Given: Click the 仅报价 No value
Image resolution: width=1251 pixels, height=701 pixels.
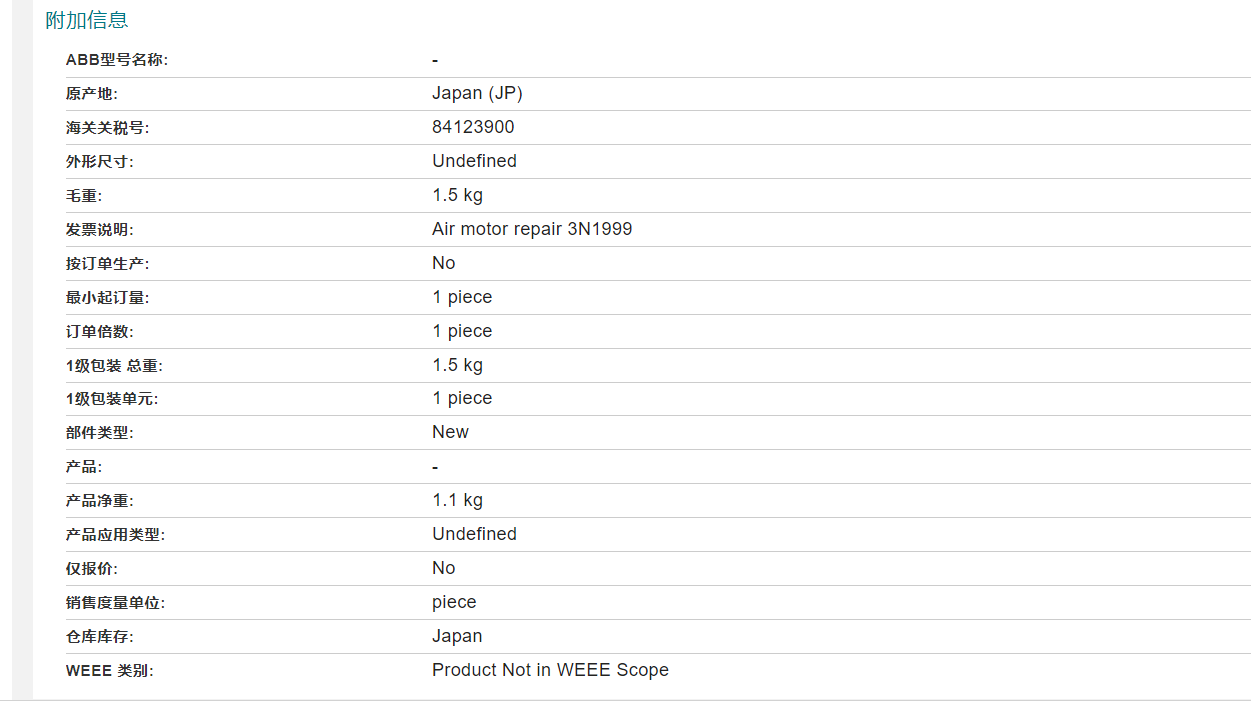Looking at the screenshot, I should 443,568.
